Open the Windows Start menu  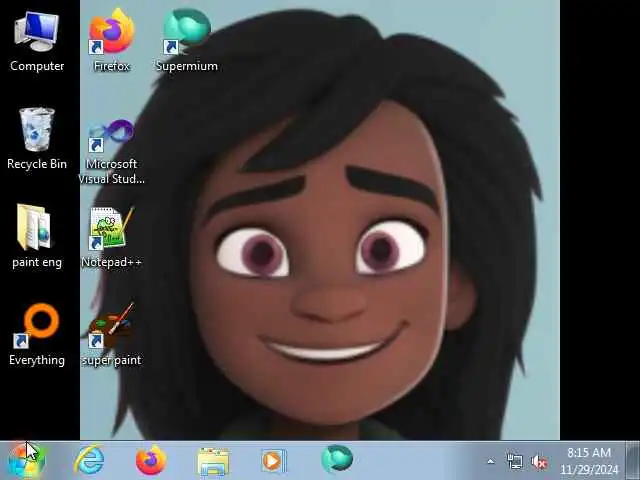point(26,460)
